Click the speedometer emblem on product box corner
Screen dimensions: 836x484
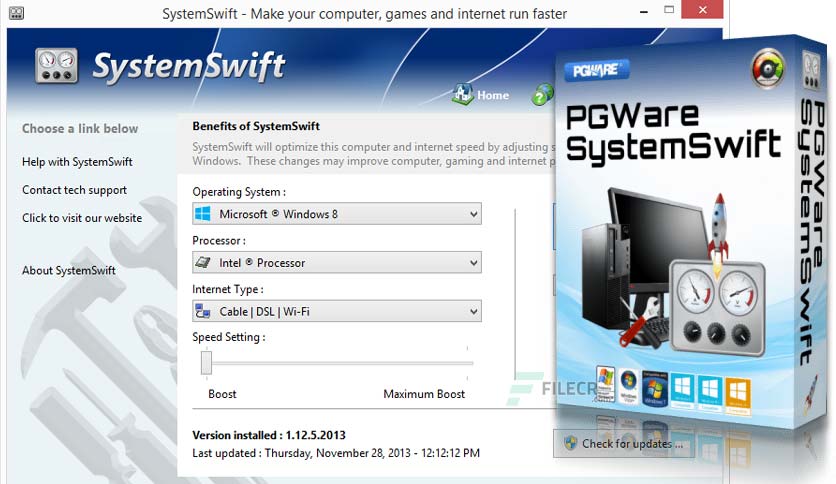(x=768, y=68)
